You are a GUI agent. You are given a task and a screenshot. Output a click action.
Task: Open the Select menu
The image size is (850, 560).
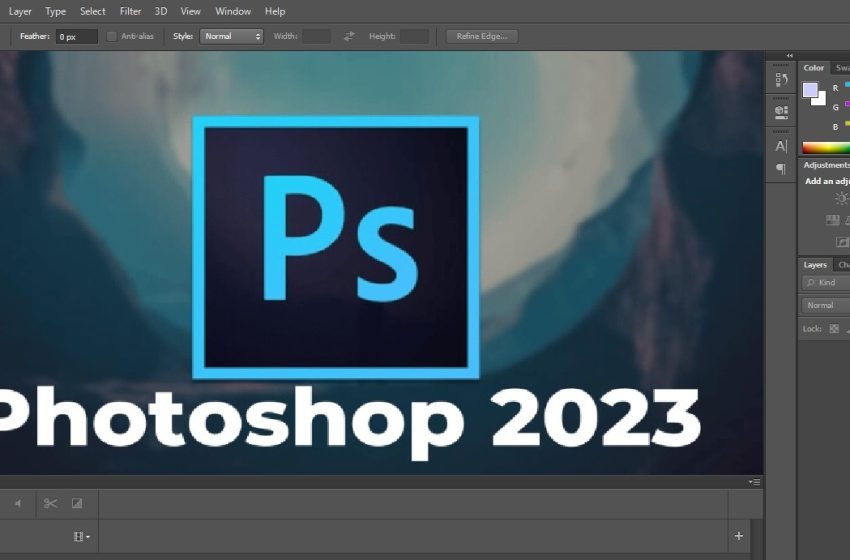tap(93, 11)
